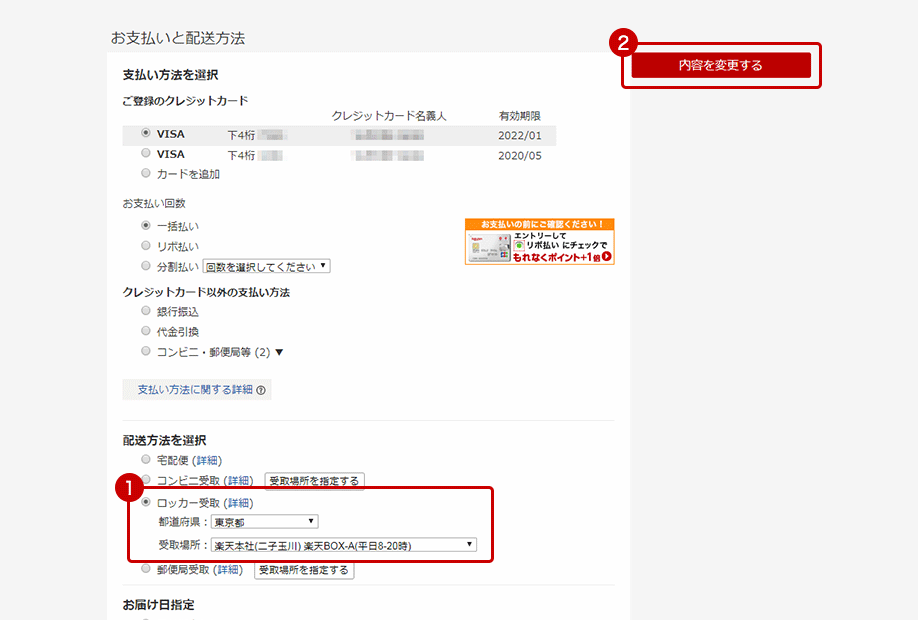The image size is (918, 620).
Task: Click the リボ払い points campaign banner
Action: (539, 241)
